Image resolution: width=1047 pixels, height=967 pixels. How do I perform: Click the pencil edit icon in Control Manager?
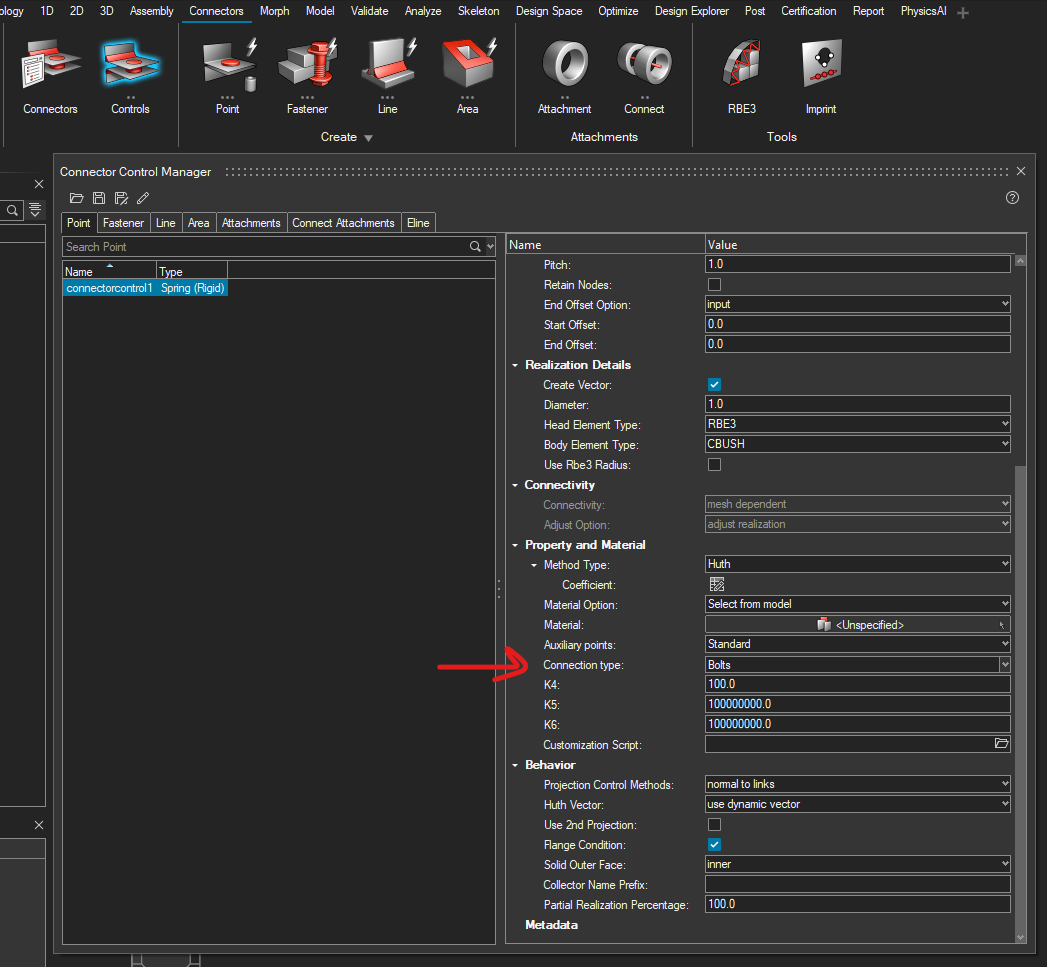143,198
